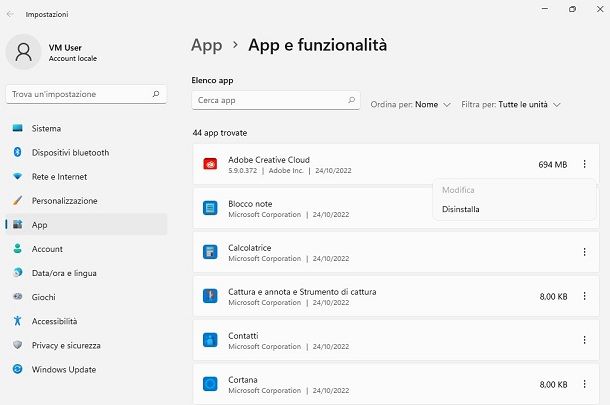610x405 pixels.
Task: Click Cattura e annota e Strumento di cattura
Action: click(x=302, y=291)
